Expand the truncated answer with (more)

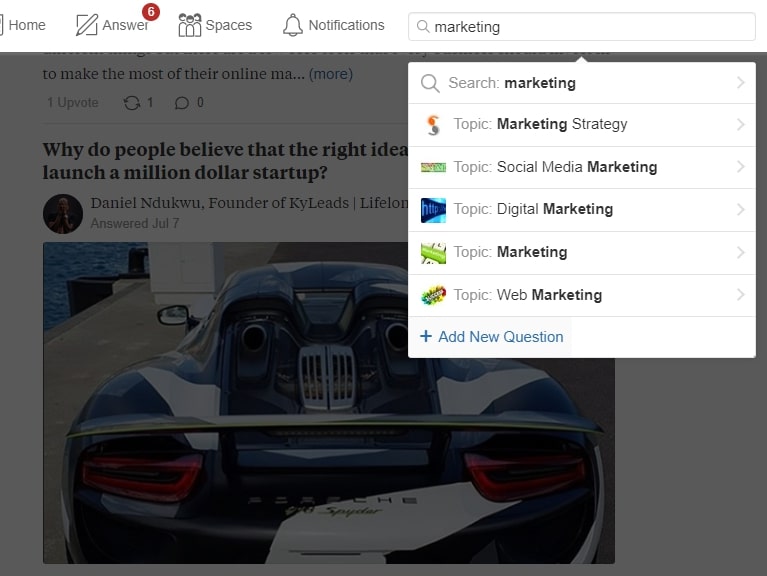(x=330, y=74)
